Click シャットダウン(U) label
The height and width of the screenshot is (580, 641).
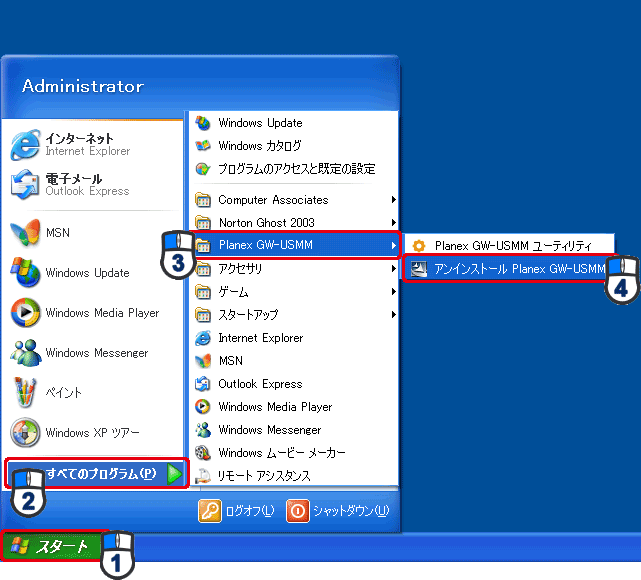[351, 511]
